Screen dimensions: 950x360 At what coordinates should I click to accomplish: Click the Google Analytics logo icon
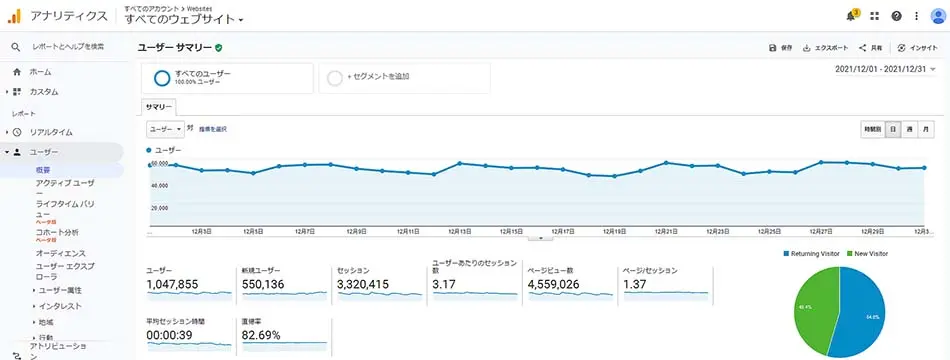[14, 16]
